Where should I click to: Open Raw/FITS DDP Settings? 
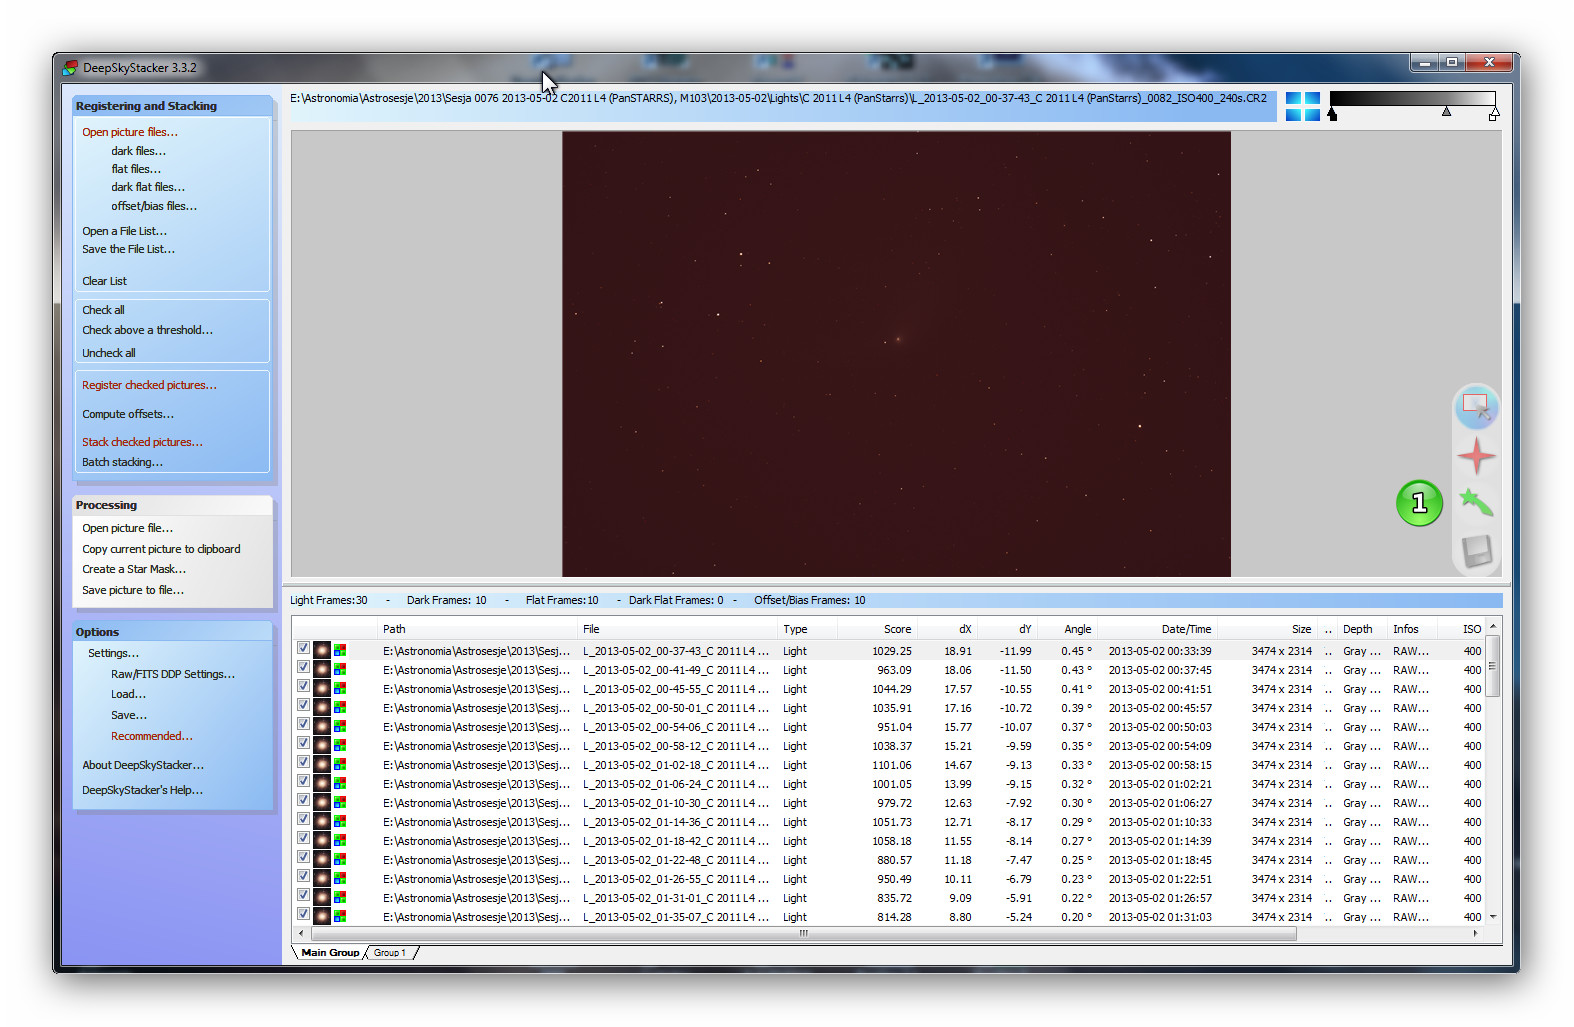(x=173, y=674)
